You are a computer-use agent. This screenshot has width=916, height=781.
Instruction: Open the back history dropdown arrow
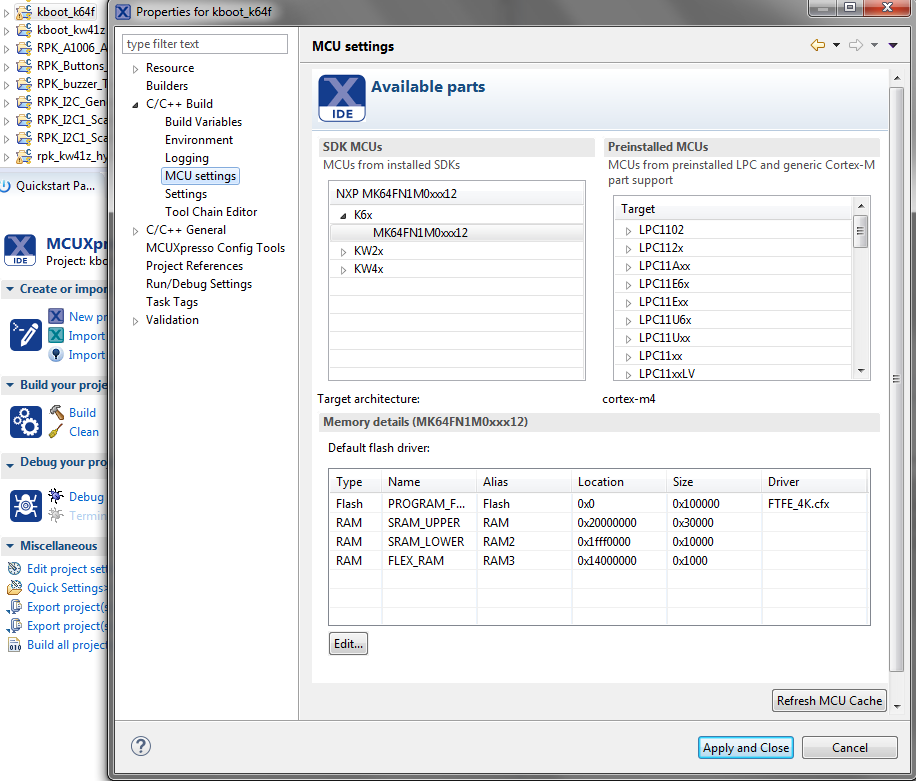837,45
